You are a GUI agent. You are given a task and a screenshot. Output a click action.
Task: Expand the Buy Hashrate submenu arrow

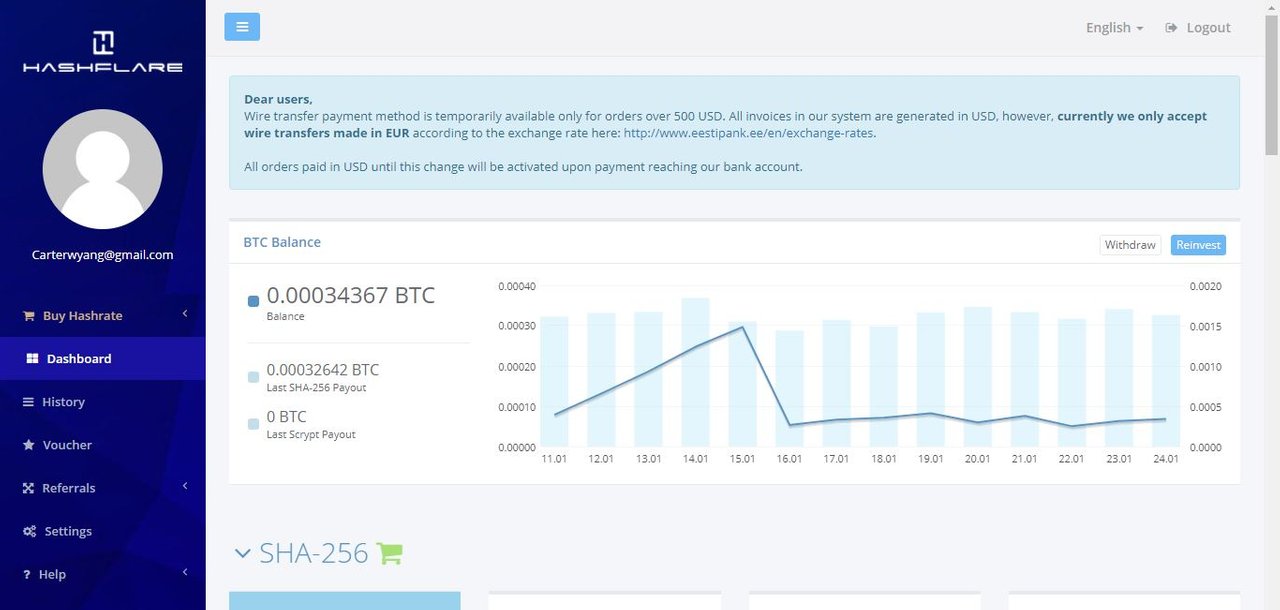pos(185,314)
